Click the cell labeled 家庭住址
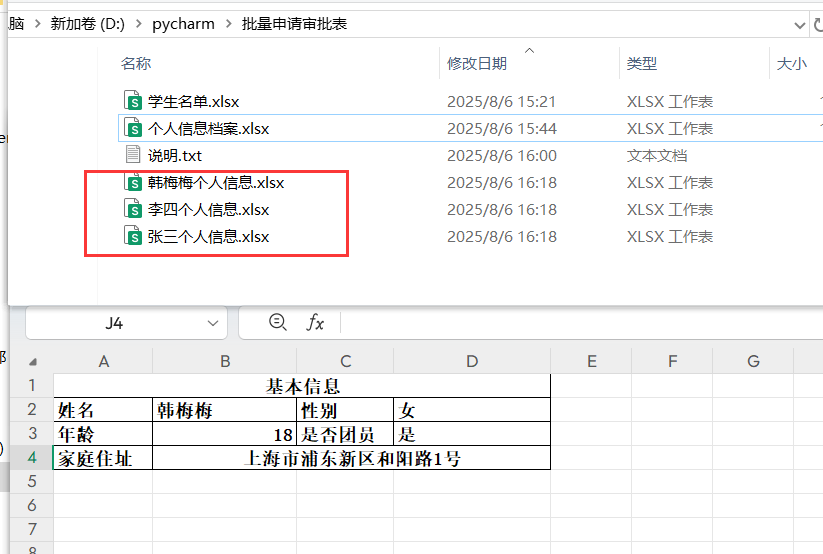Image resolution: width=823 pixels, height=554 pixels. tap(103, 458)
